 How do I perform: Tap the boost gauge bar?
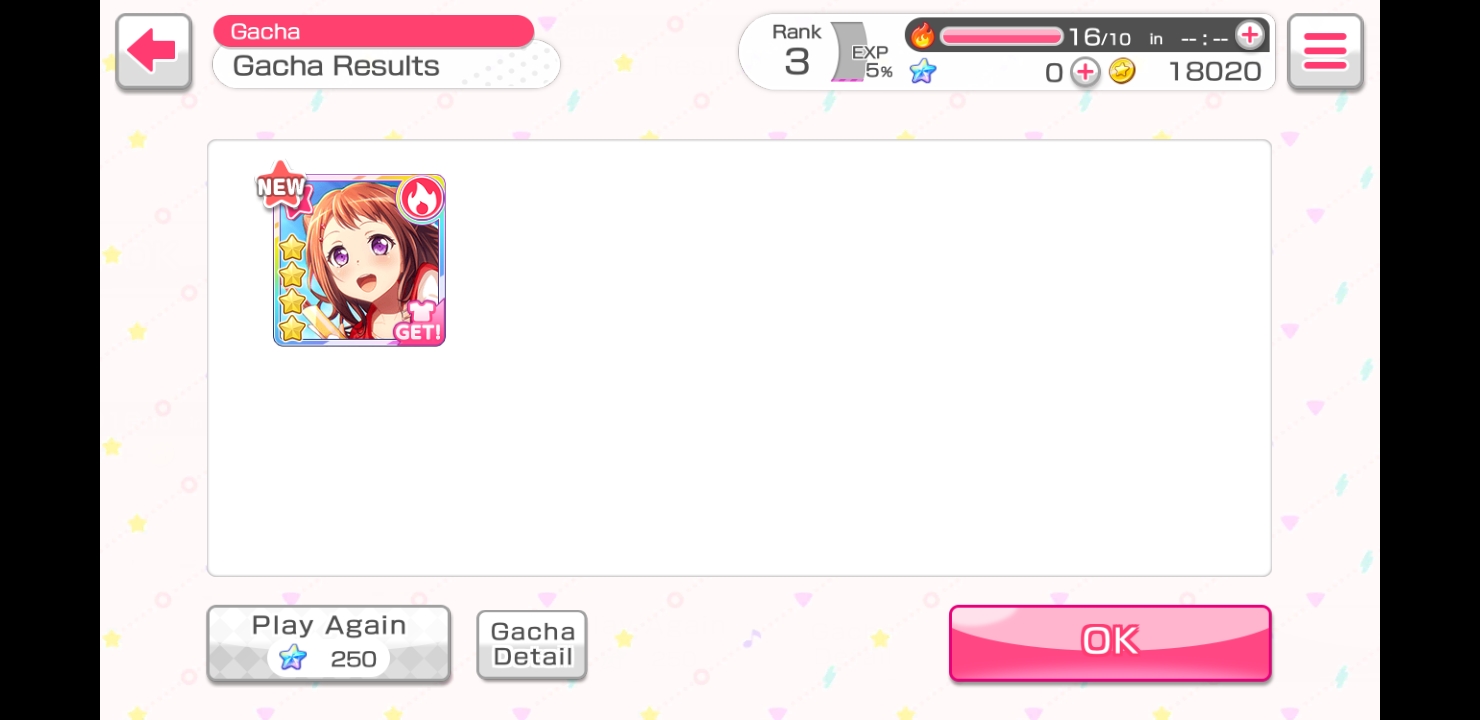(x=1001, y=37)
